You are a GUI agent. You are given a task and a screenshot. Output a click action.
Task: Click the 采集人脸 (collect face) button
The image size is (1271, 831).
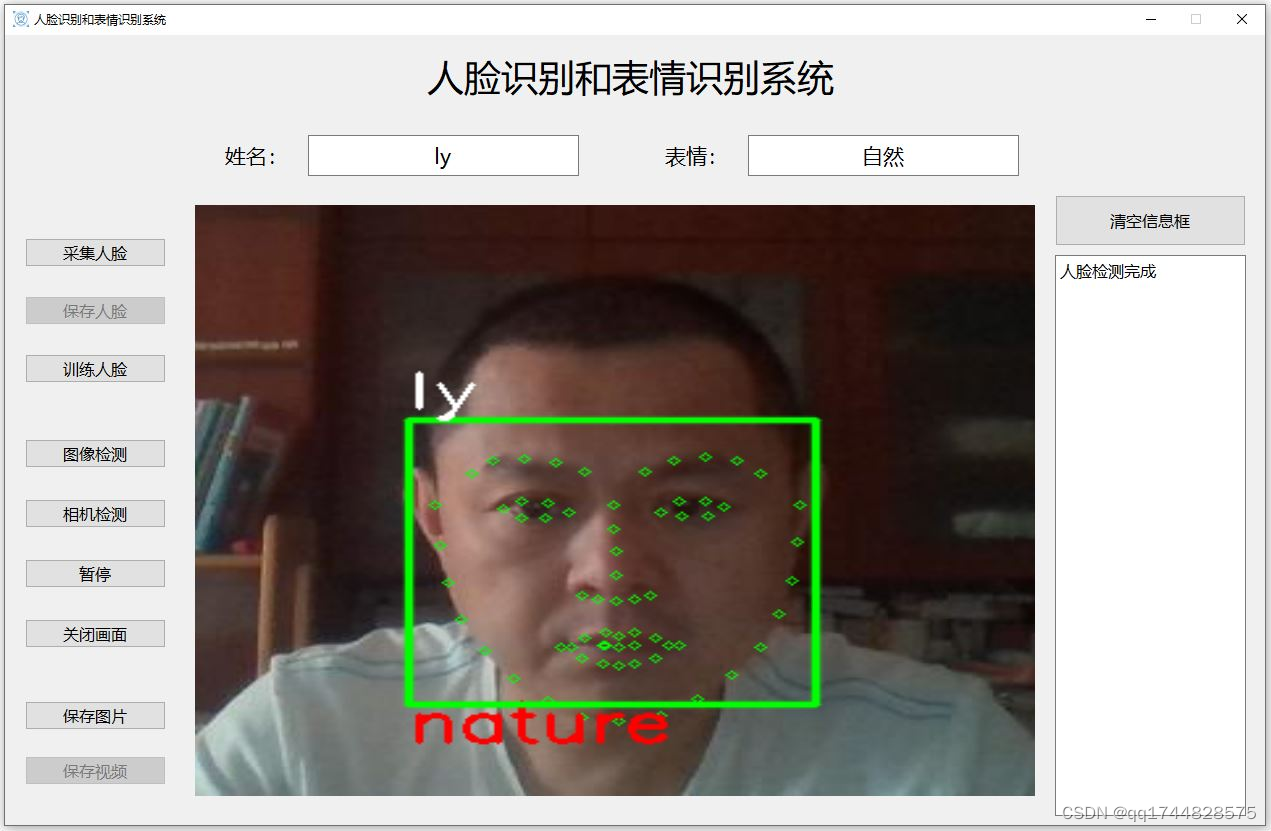(x=95, y=252)
